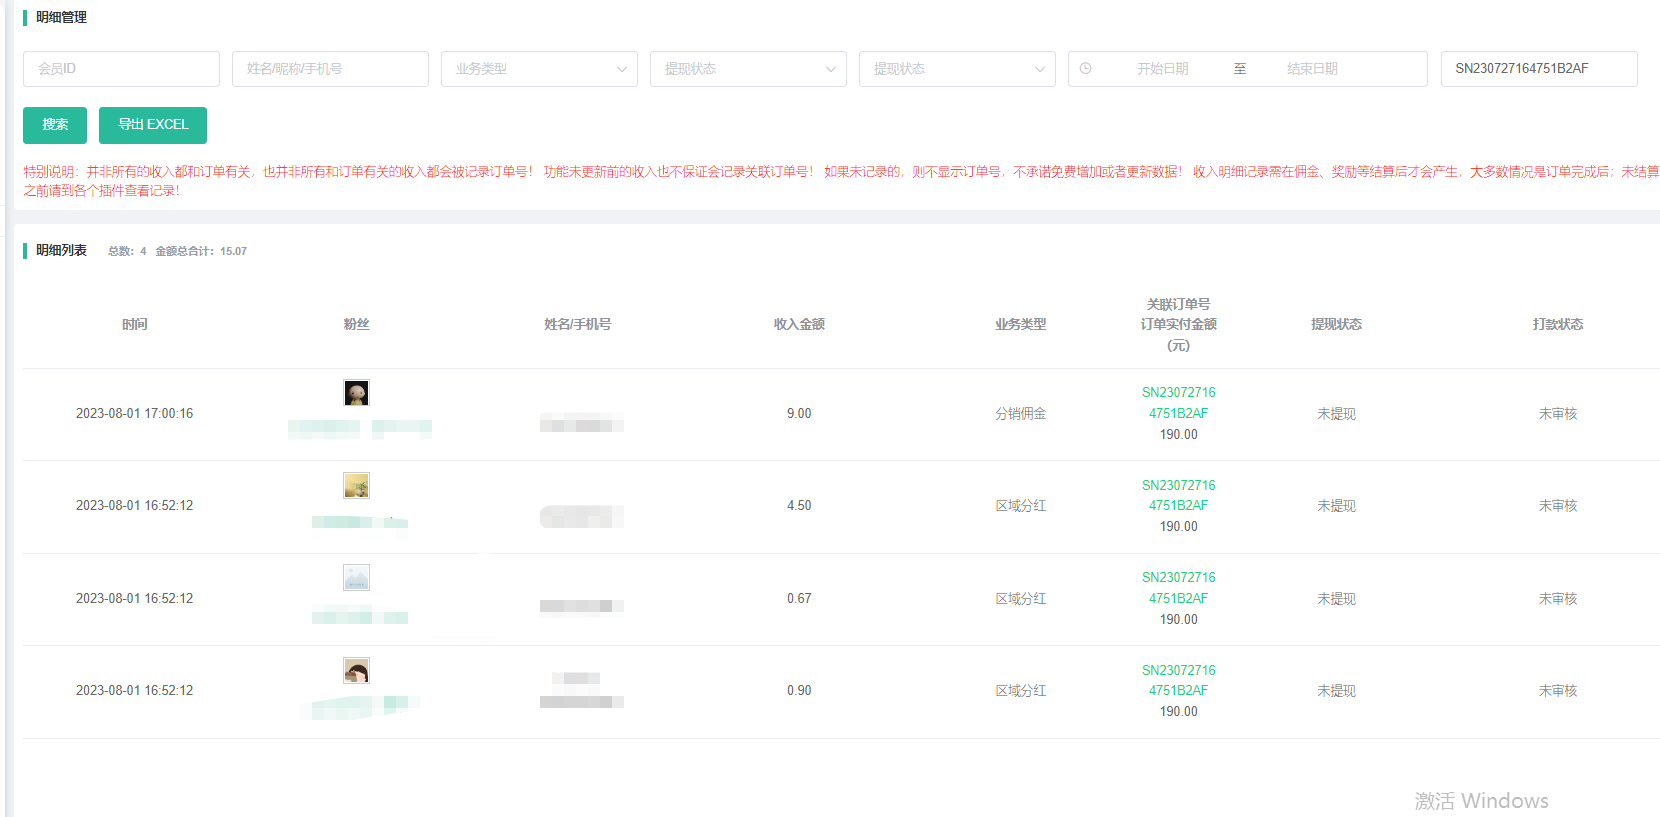The height and width of the screenshot is (817, 1660).
Task: Click the order number field SN230727164751B2AF
Action: (1539, 69)
